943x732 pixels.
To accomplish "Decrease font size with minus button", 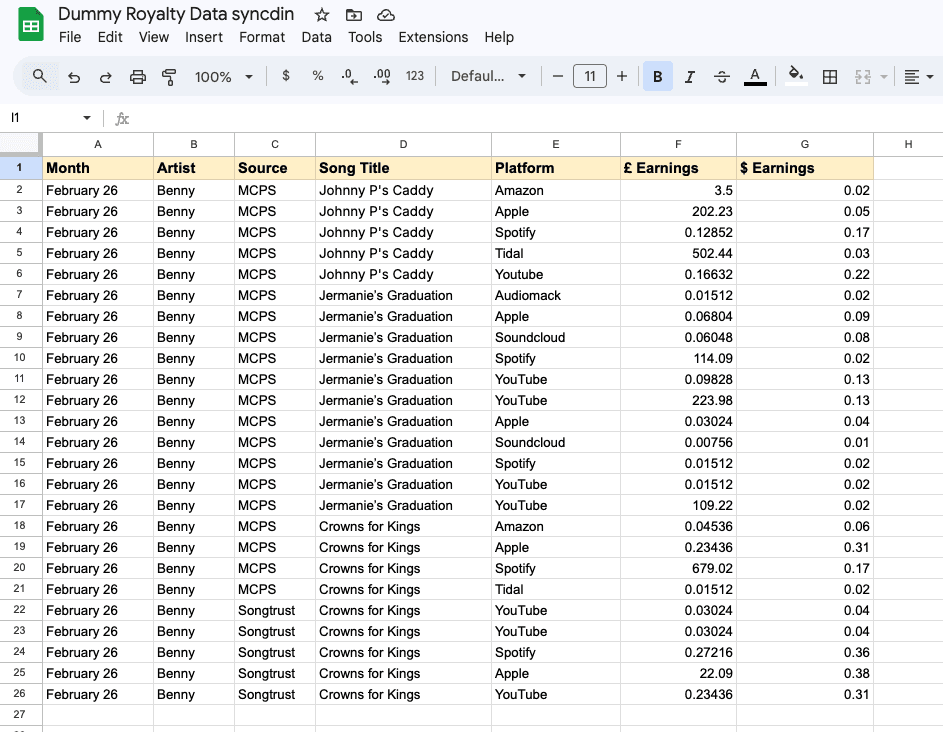I will click(558, 76).
